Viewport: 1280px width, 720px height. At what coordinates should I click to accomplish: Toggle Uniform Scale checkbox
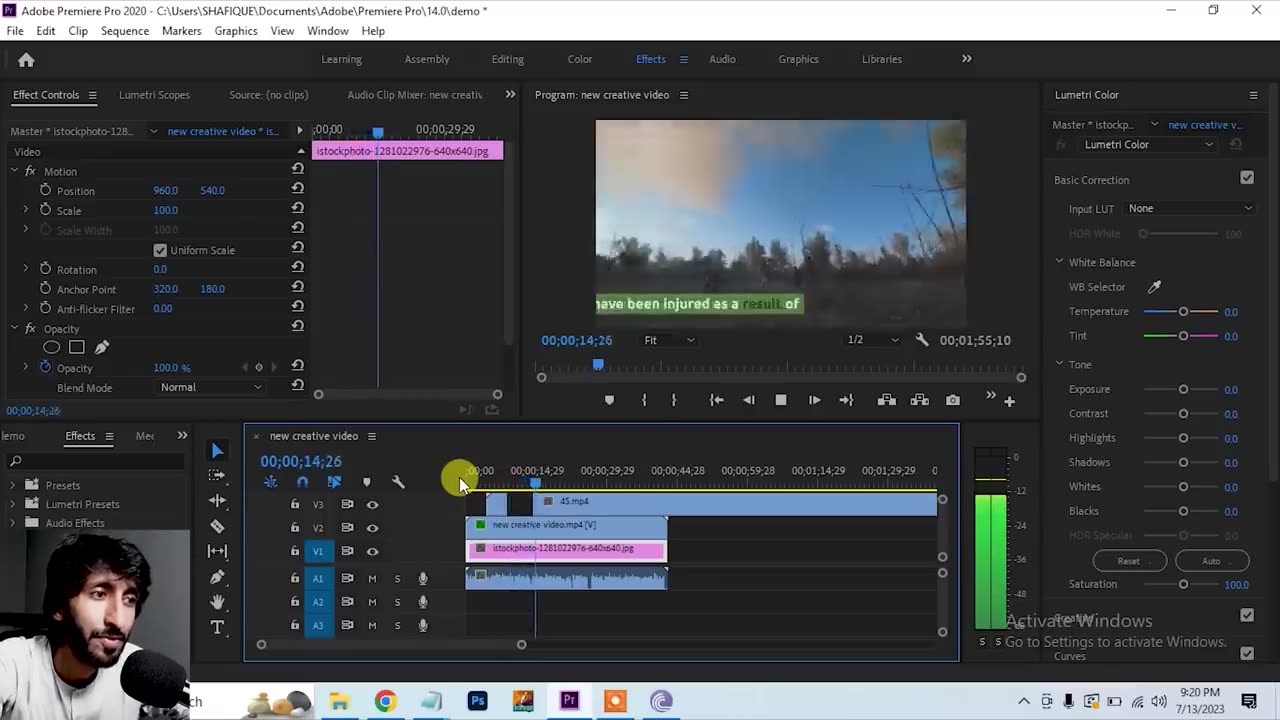[160, 250]
